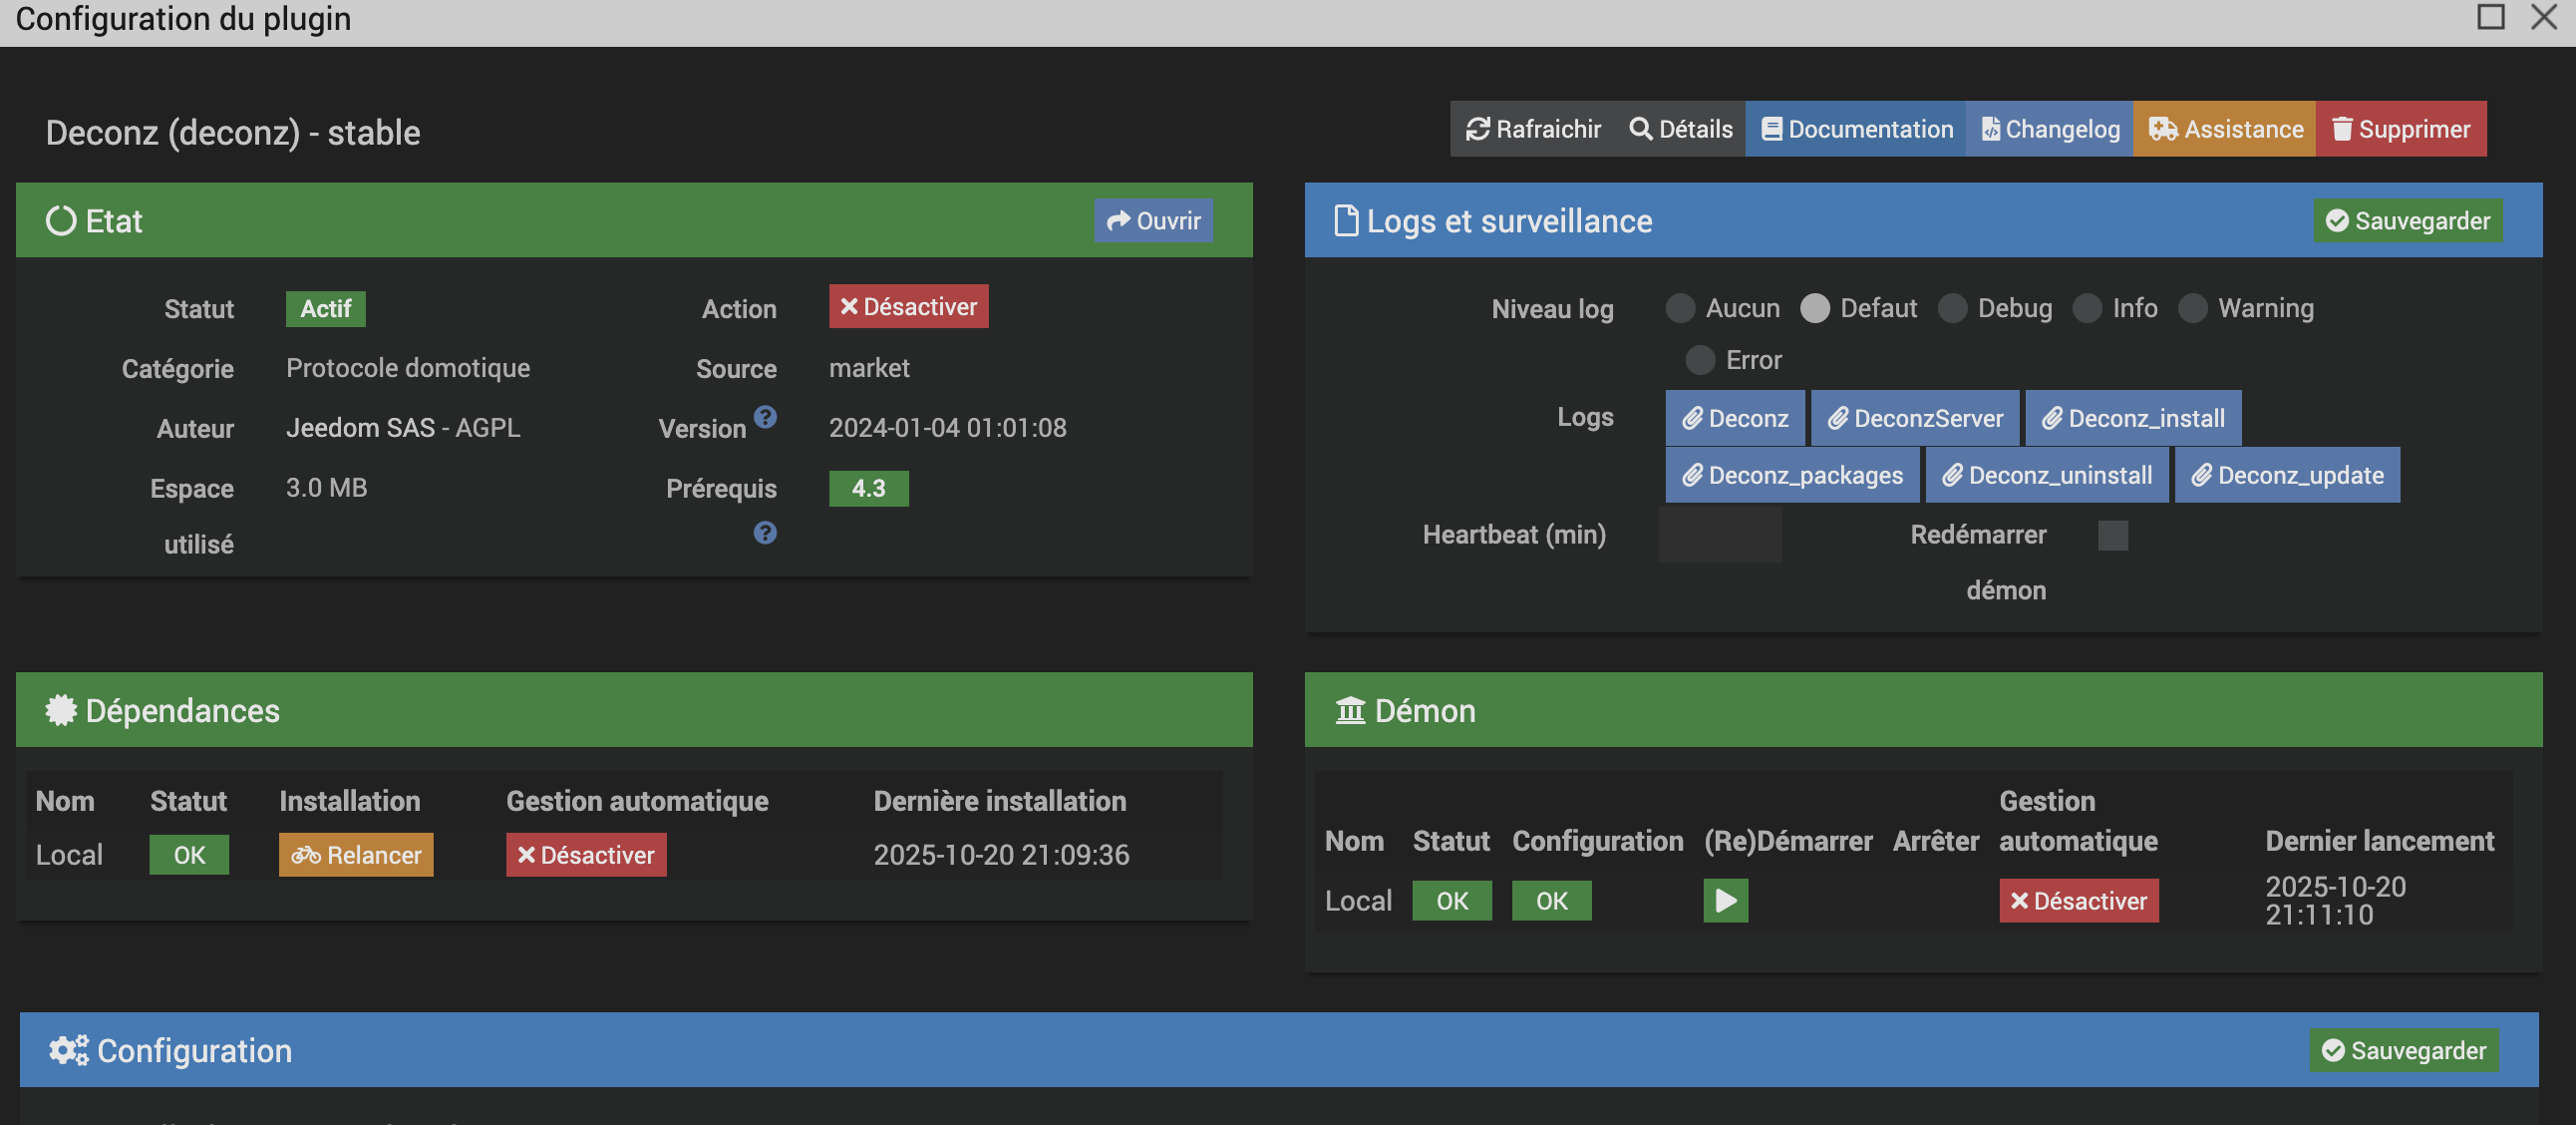Click help icon below Prérequis

click(x=765, y=533)
